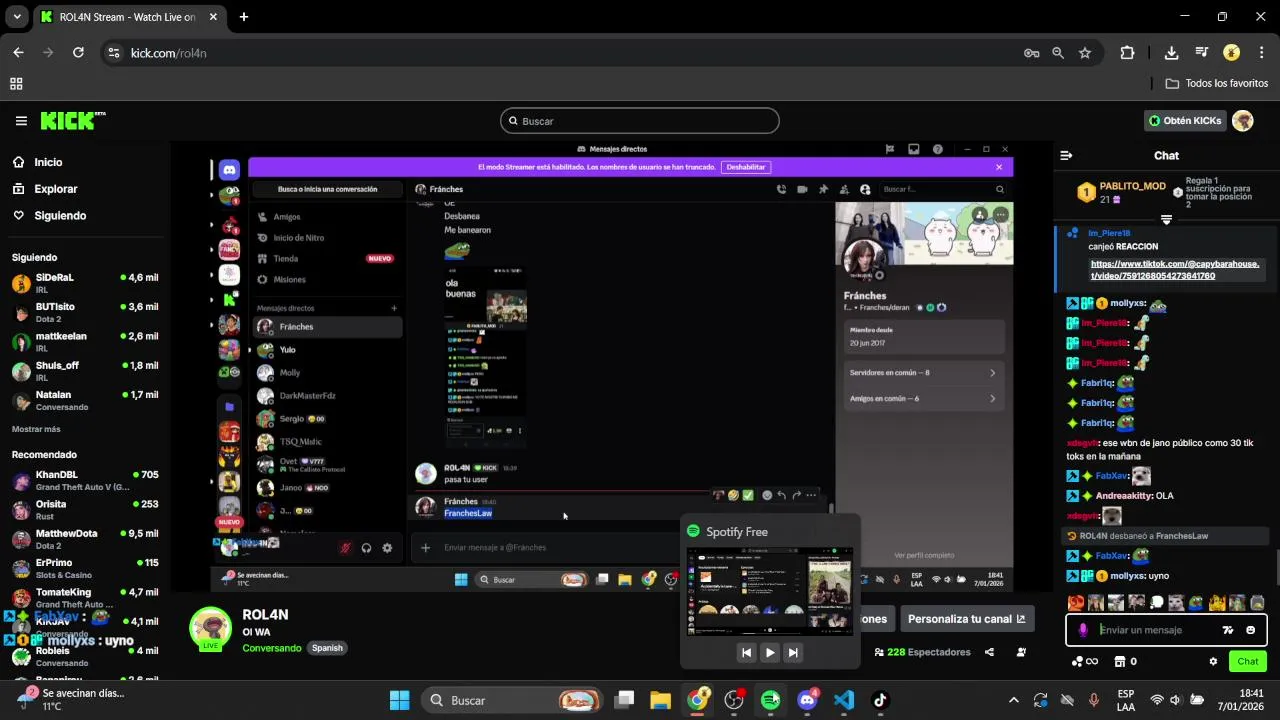
Task: Click the zoom magnifier icon in address bar
Action: click(1058, 53)
